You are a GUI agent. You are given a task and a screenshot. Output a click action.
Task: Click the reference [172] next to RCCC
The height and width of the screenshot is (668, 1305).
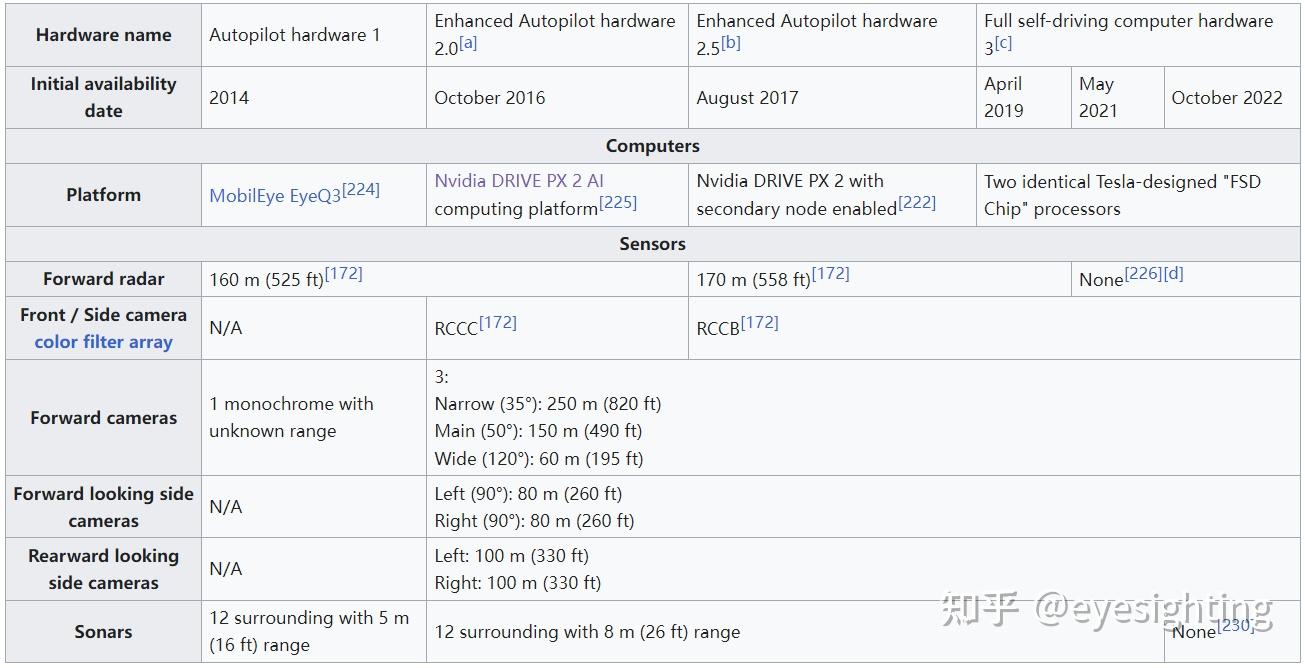pyautogui.click(x=498, y=322)
